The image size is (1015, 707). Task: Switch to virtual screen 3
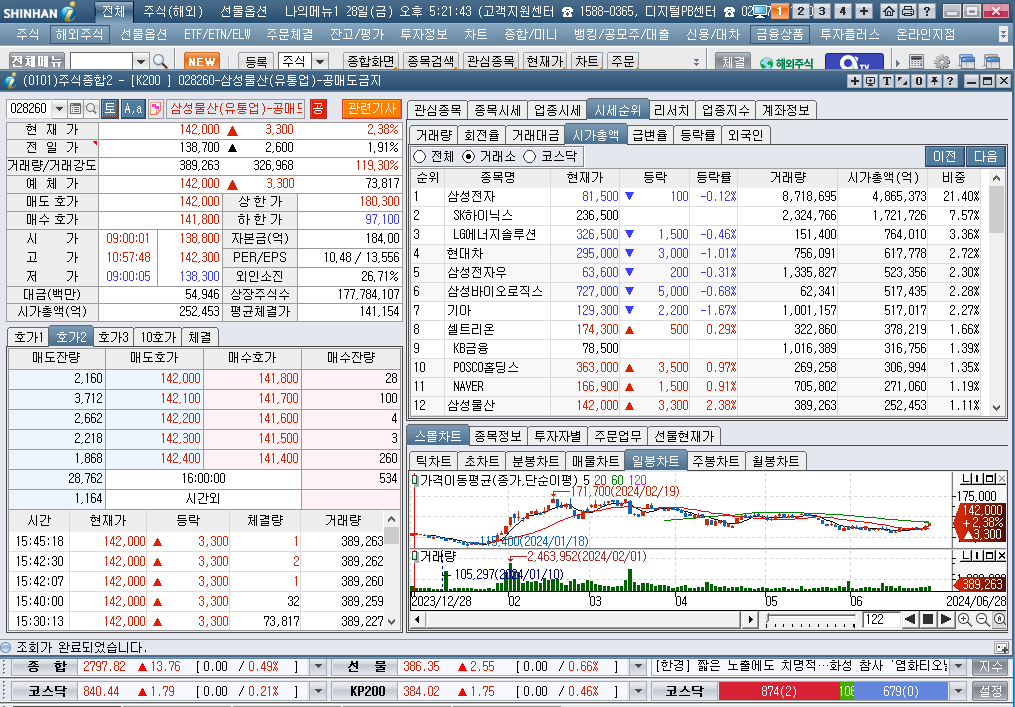[822, 11]
